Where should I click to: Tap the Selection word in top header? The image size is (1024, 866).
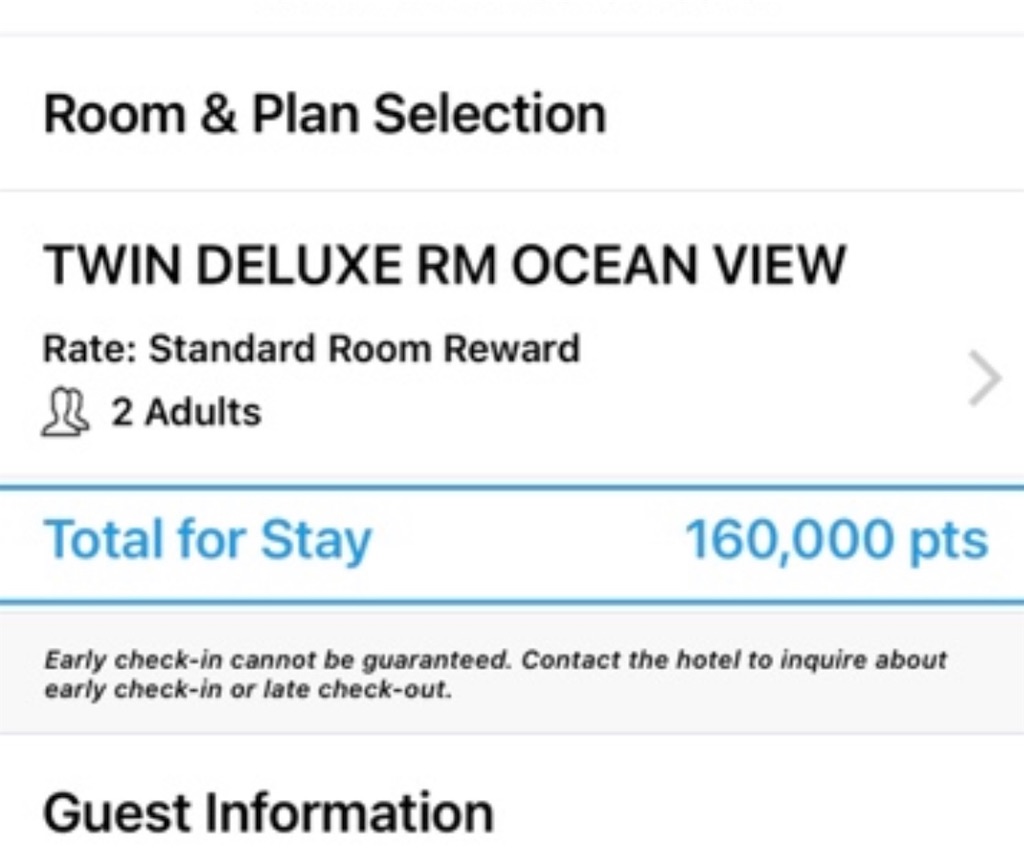(x=490, y=114)
